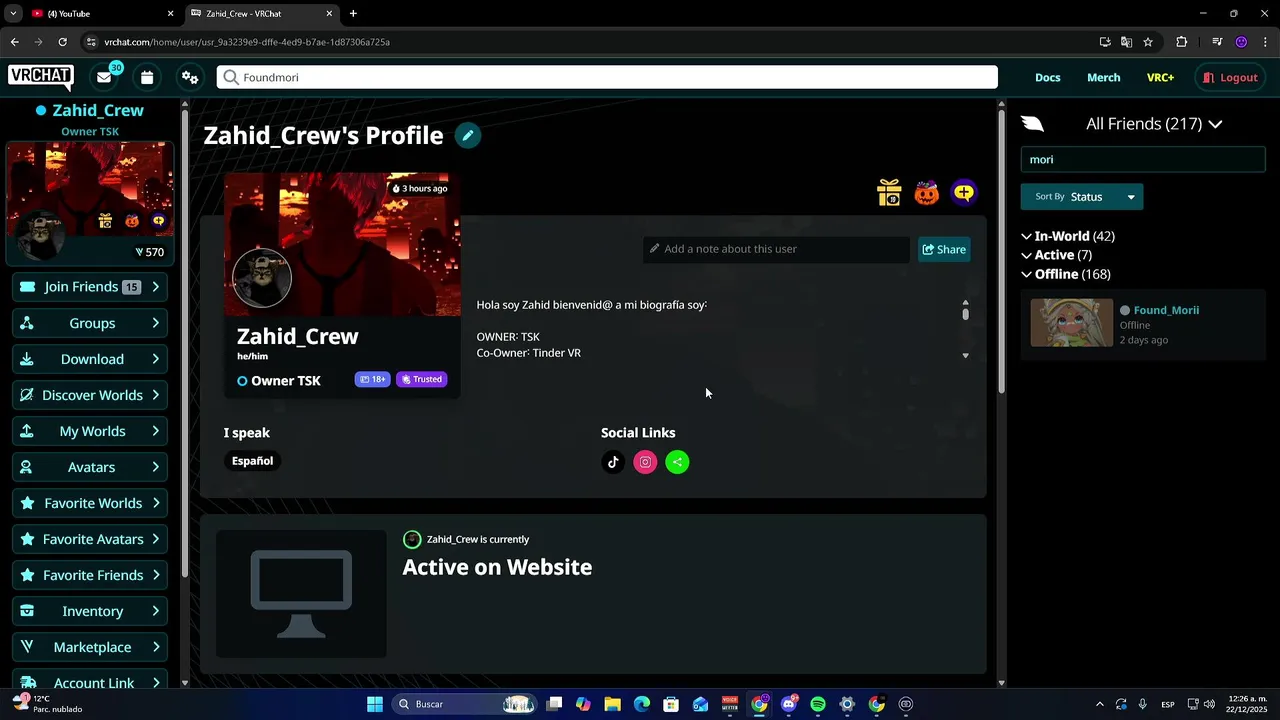The image size is (1280, 720).
Task: Click the note about this user field
Action: [776, 249]
